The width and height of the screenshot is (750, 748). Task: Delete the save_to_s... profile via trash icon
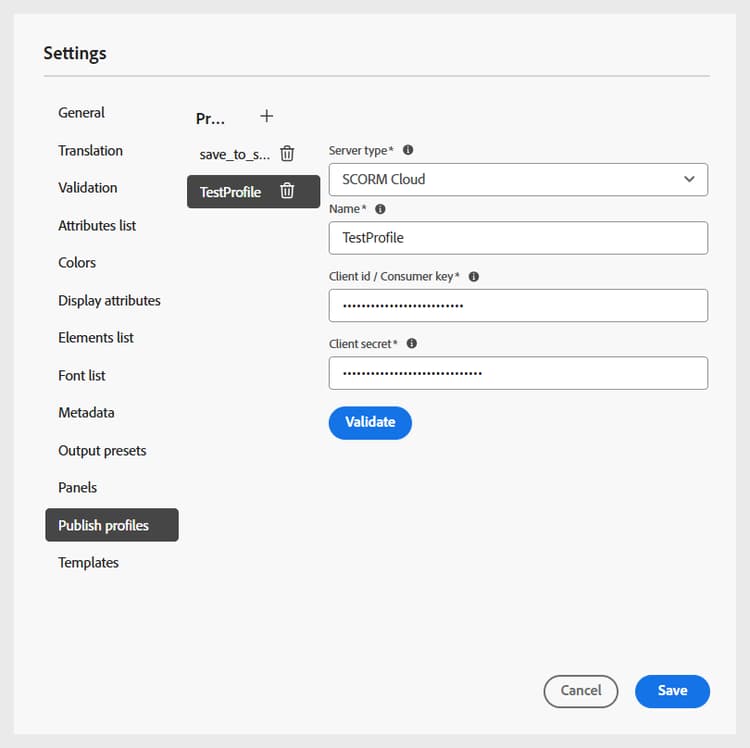pos(287,154)
